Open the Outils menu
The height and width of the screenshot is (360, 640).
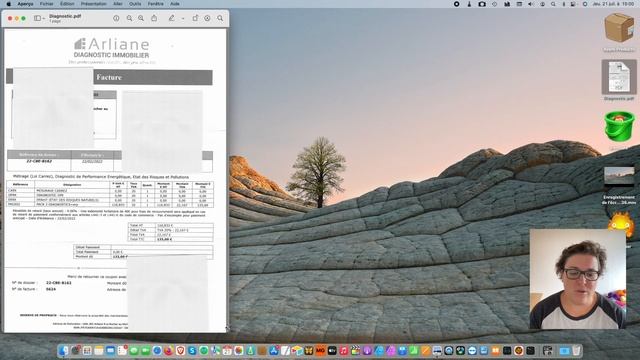tap(135, 4)
